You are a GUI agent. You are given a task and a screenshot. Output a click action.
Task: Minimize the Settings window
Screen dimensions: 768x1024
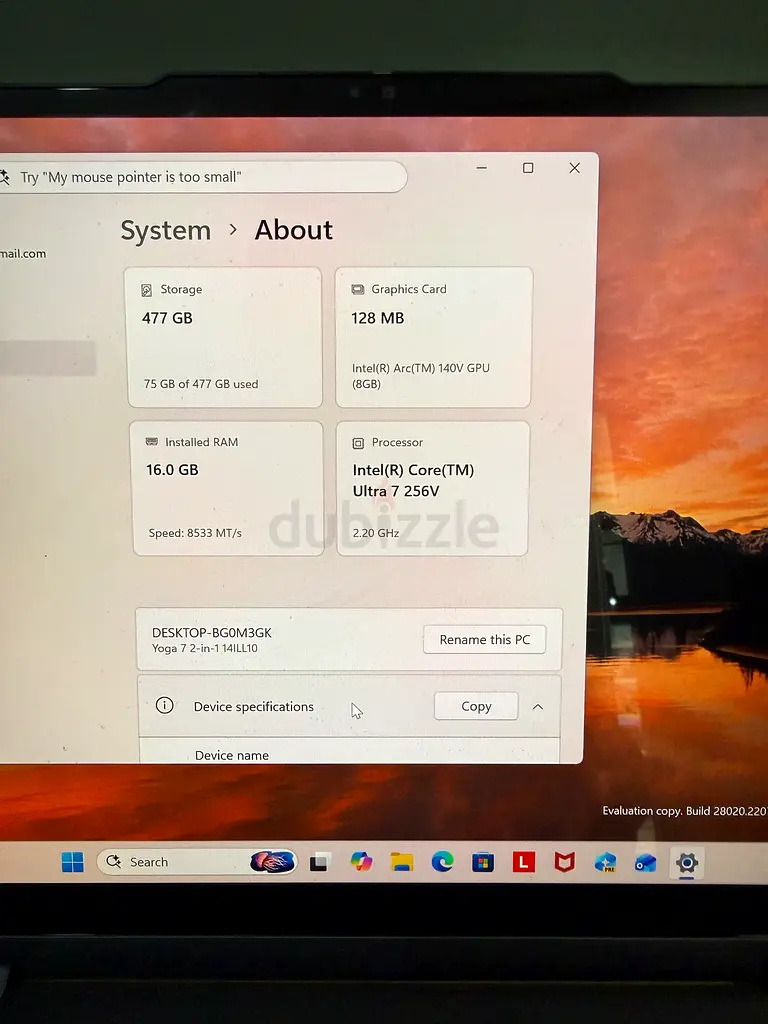[x=482, y=168]
